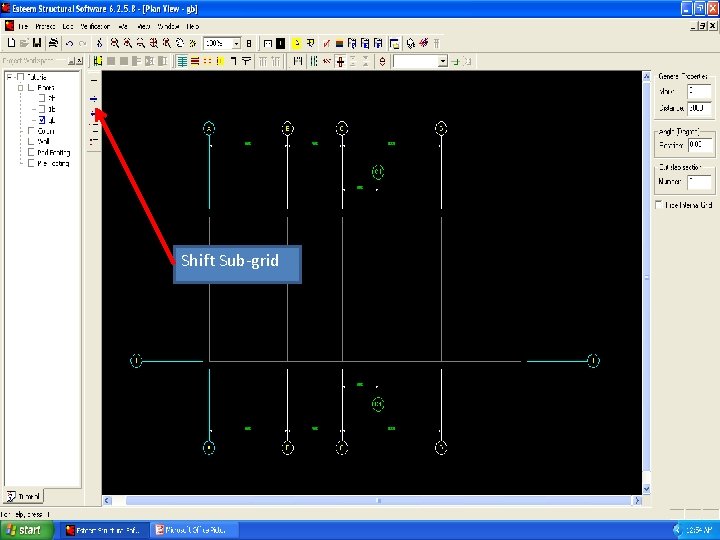Toggle the Pile Footing checkbox
The image size is (720, 540).
31,163
